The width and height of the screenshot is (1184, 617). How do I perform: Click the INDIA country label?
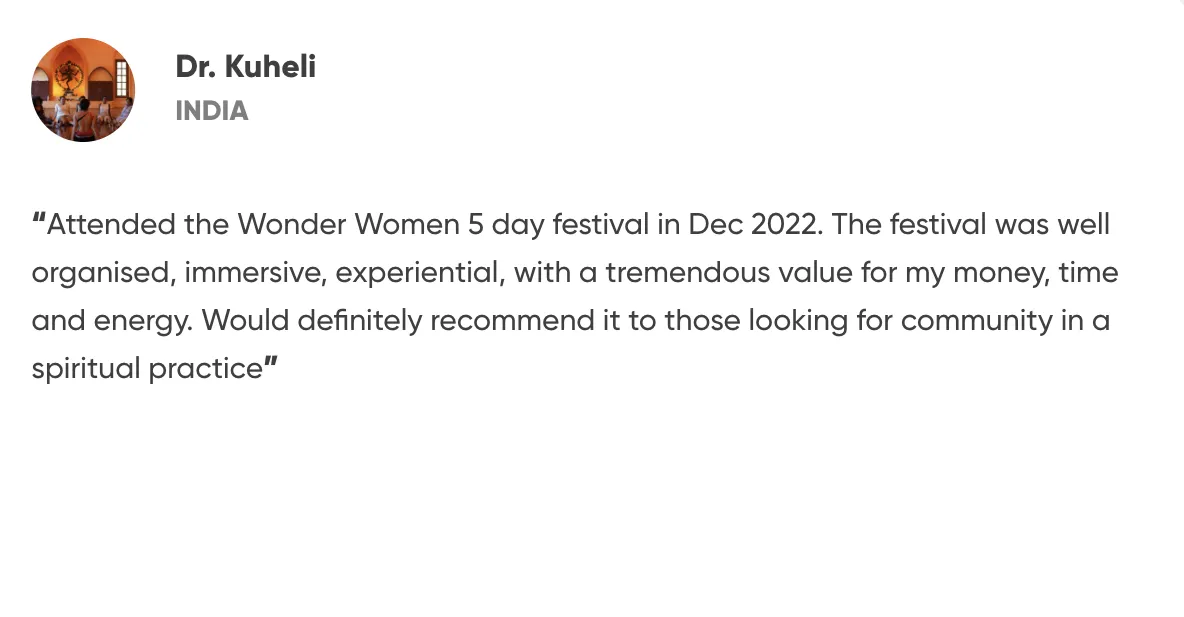[x=211, y=111]
